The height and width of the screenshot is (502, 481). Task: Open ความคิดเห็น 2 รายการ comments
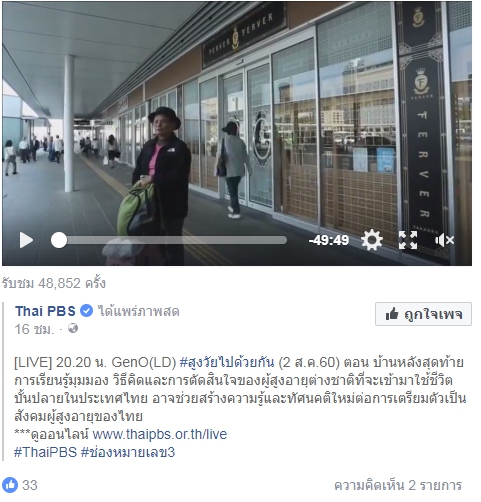click(398, 485)
